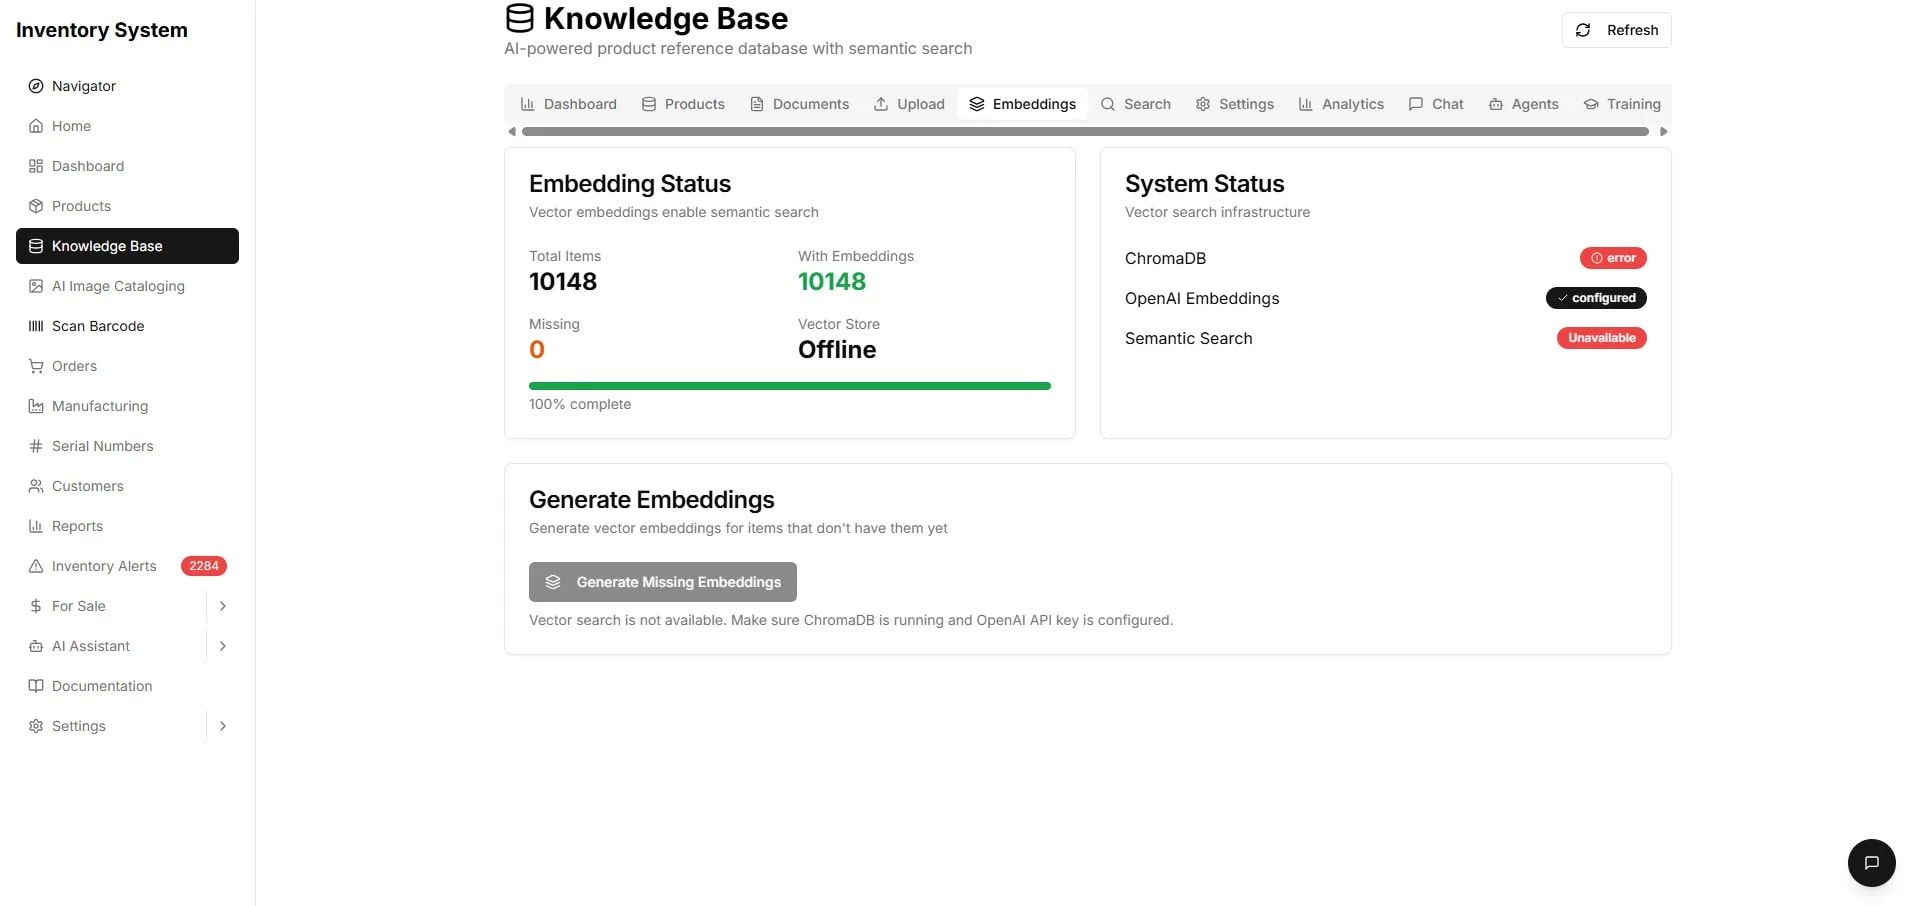Image resolution: width=1918 pixels, height=906 pixels.
Task: Click the sidebar Products box icon
Action: [36, 206]
